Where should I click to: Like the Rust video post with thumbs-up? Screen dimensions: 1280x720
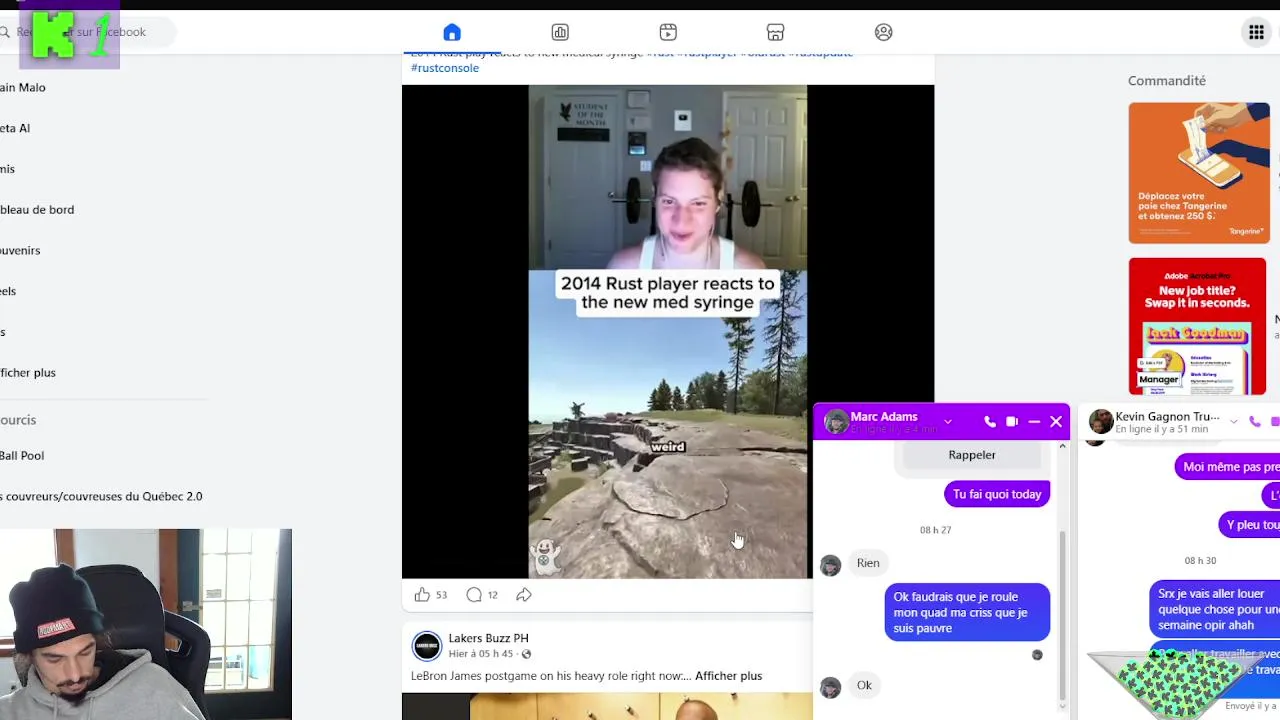(422, 595)
